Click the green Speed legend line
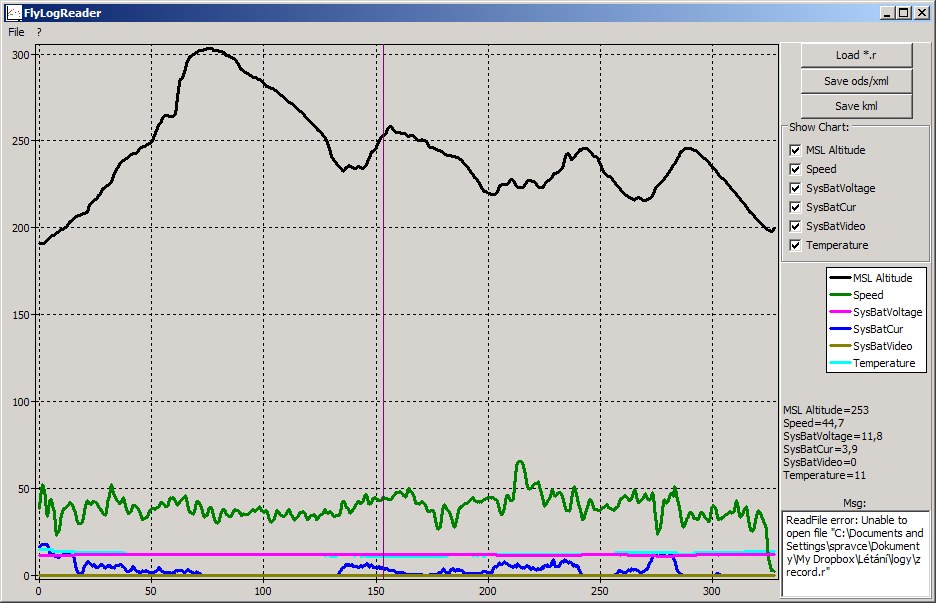Viewport: 936px width, 603px height. pos(840,296)
